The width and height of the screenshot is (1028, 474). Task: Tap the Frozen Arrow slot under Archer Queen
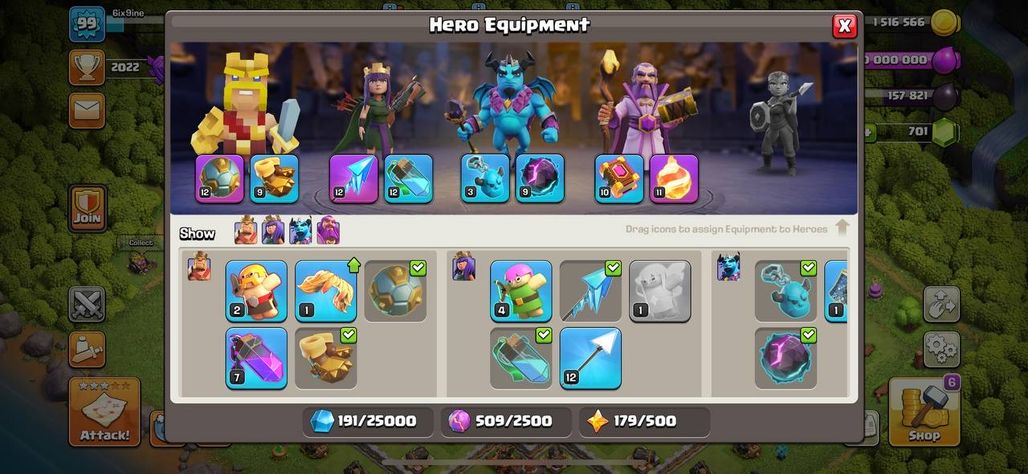pyautogui.click(x=354, y=178)
